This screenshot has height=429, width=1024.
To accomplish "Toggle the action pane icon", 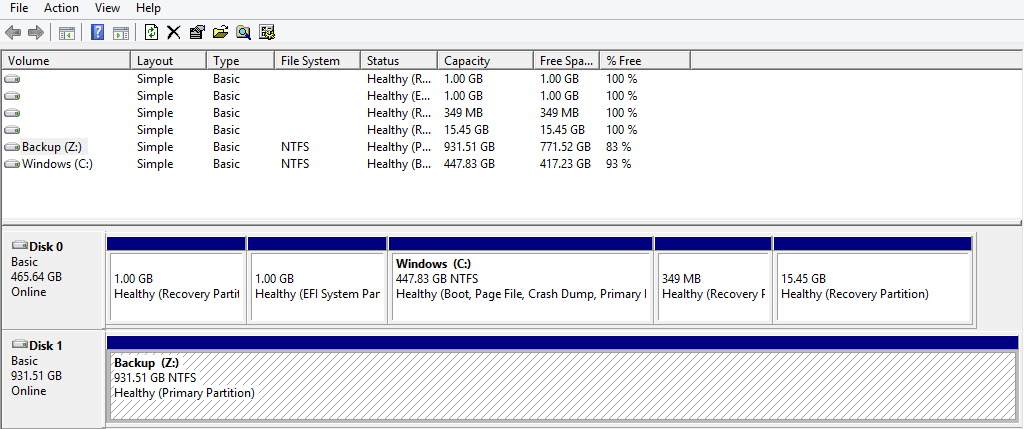I will coord(120,32).
